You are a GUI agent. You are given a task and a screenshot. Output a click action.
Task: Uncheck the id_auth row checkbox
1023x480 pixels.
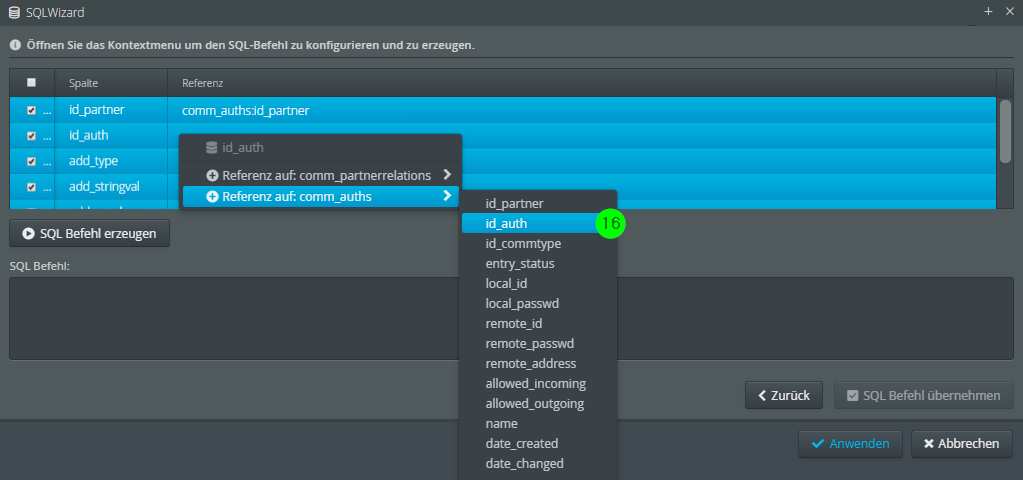tap(31, 136)
